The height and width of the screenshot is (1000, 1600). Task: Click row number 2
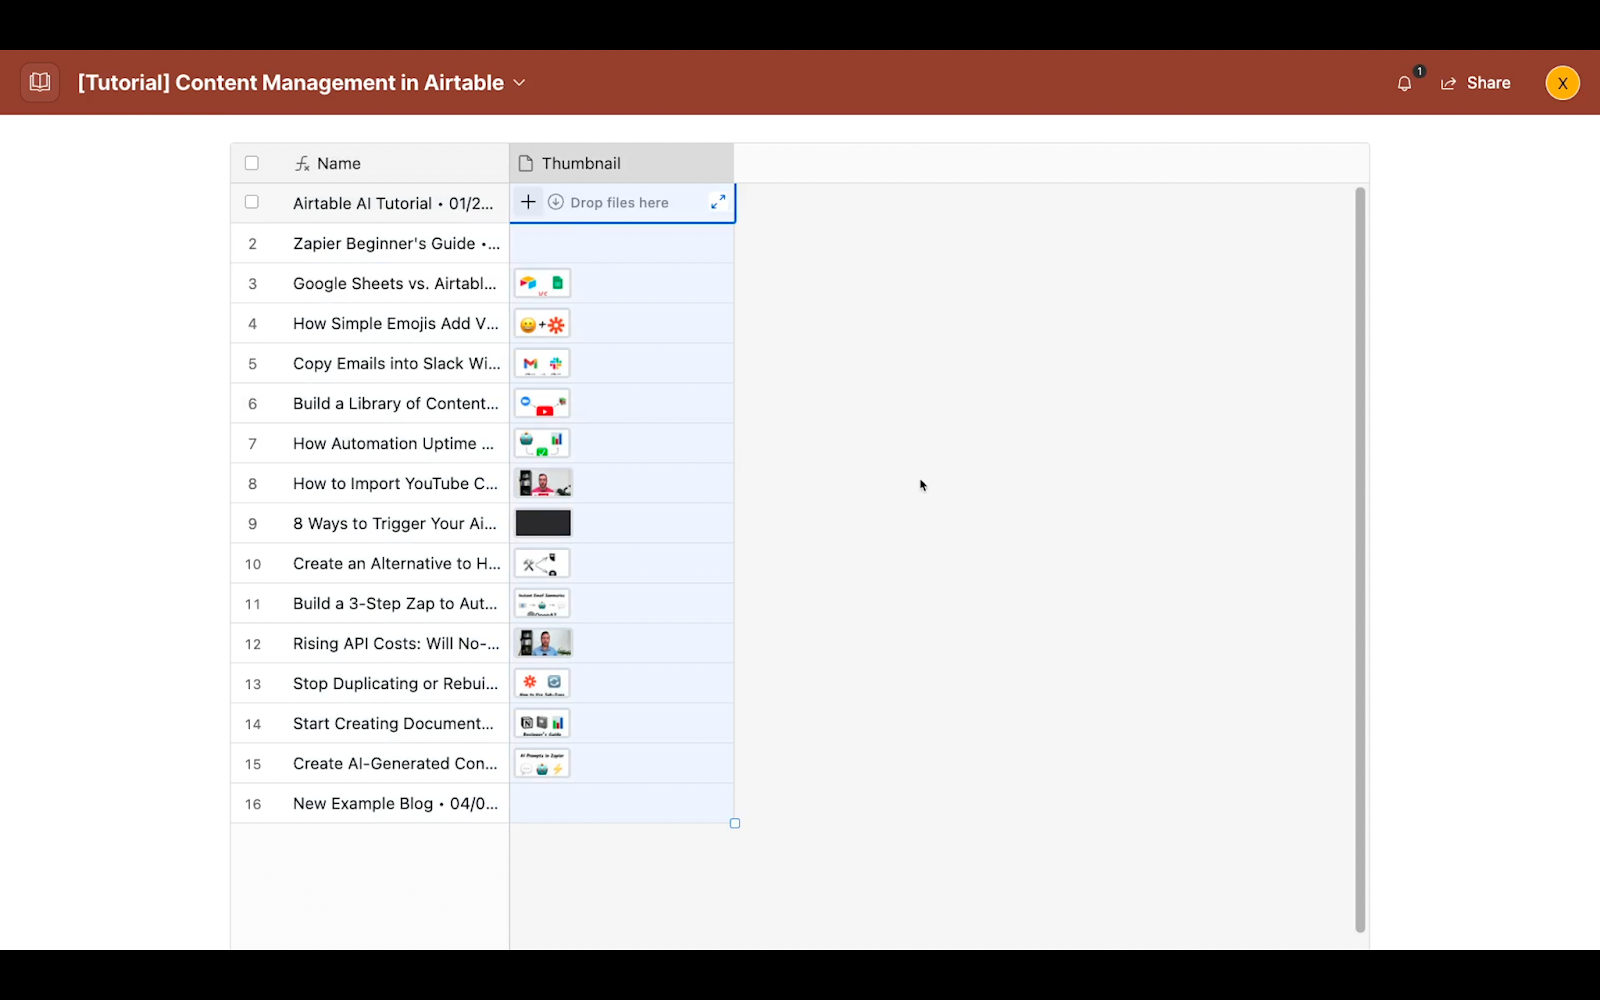click(253, 244)
